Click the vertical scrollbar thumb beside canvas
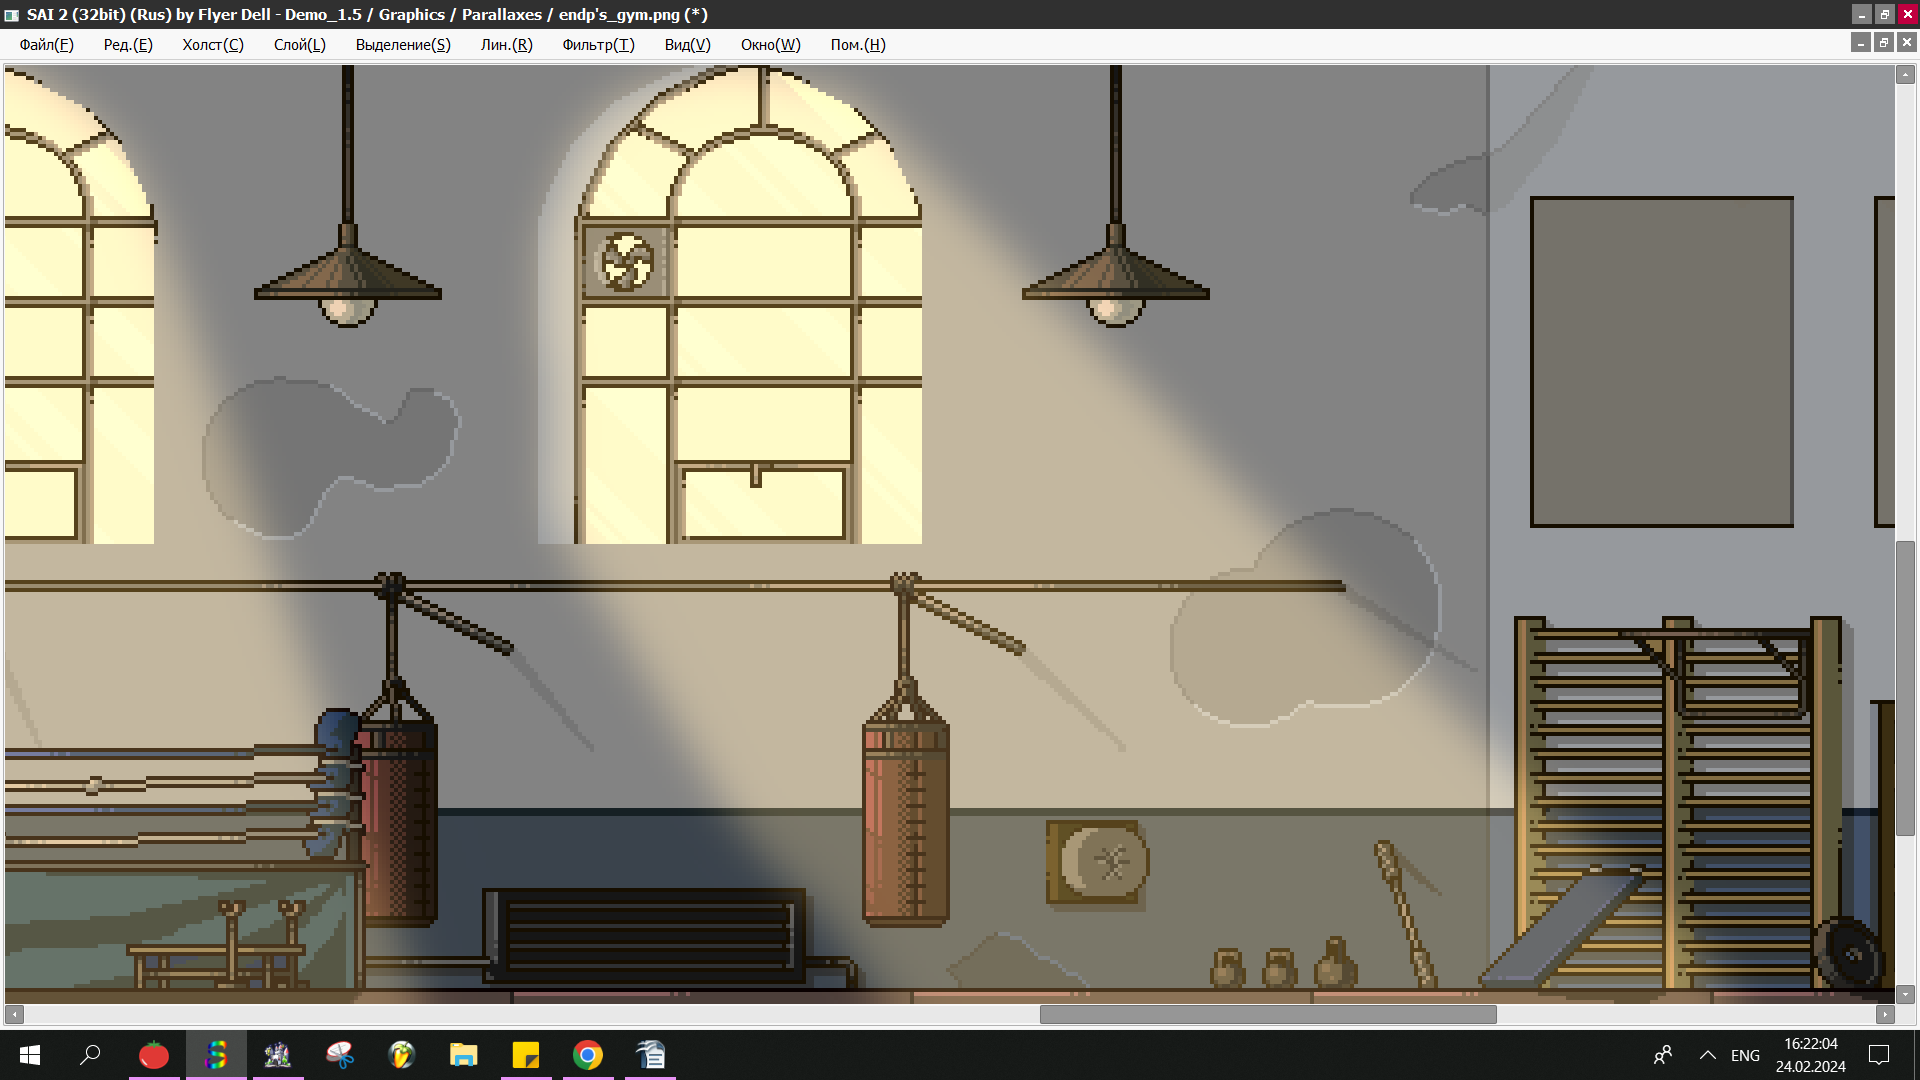Image resolution: width=1920 pixels, height=1080 pixels. click(1905, 688)
